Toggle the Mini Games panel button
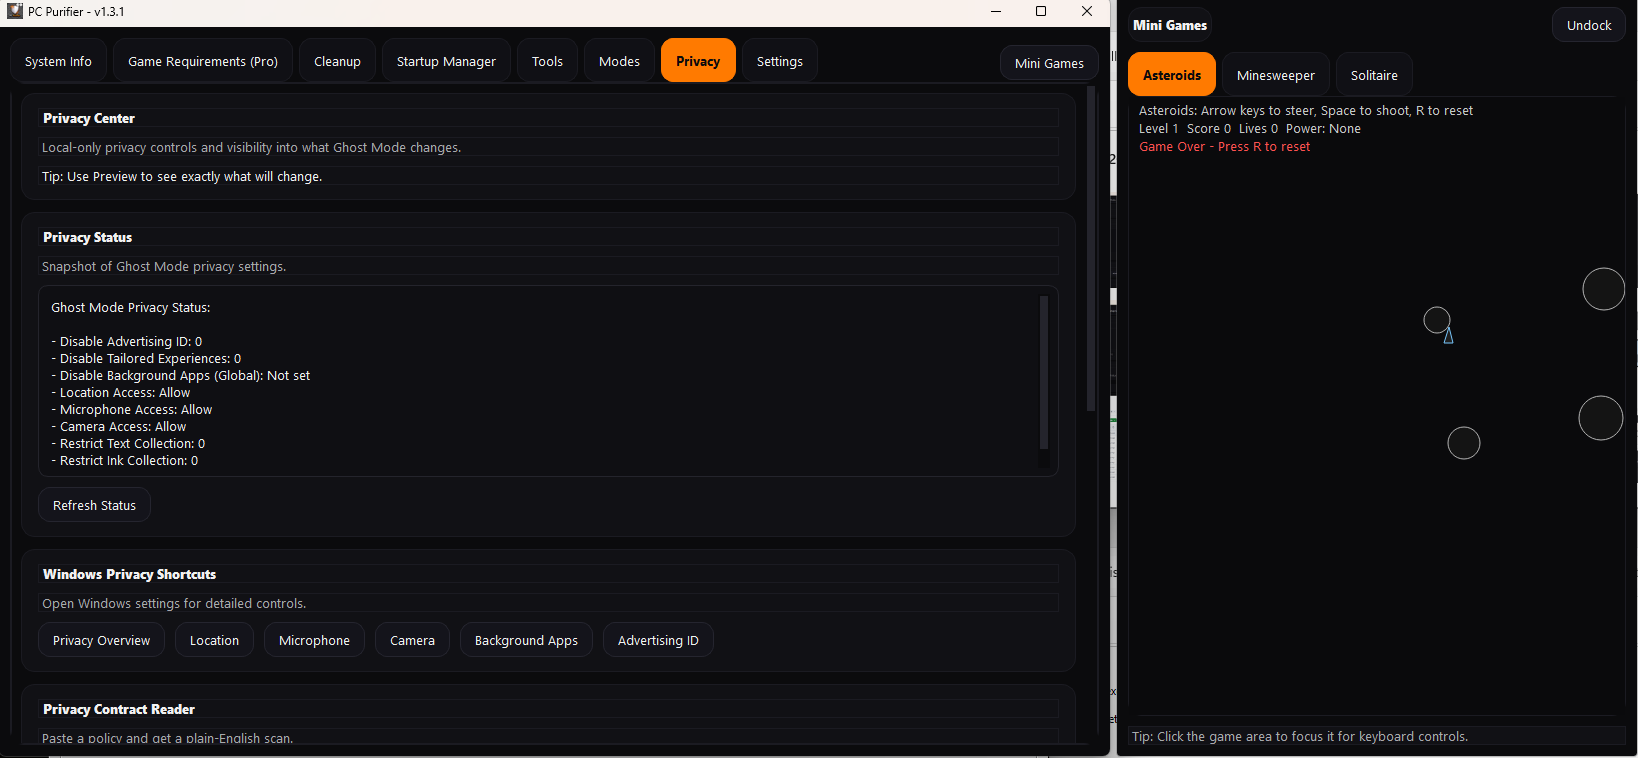 [1049, 63]
